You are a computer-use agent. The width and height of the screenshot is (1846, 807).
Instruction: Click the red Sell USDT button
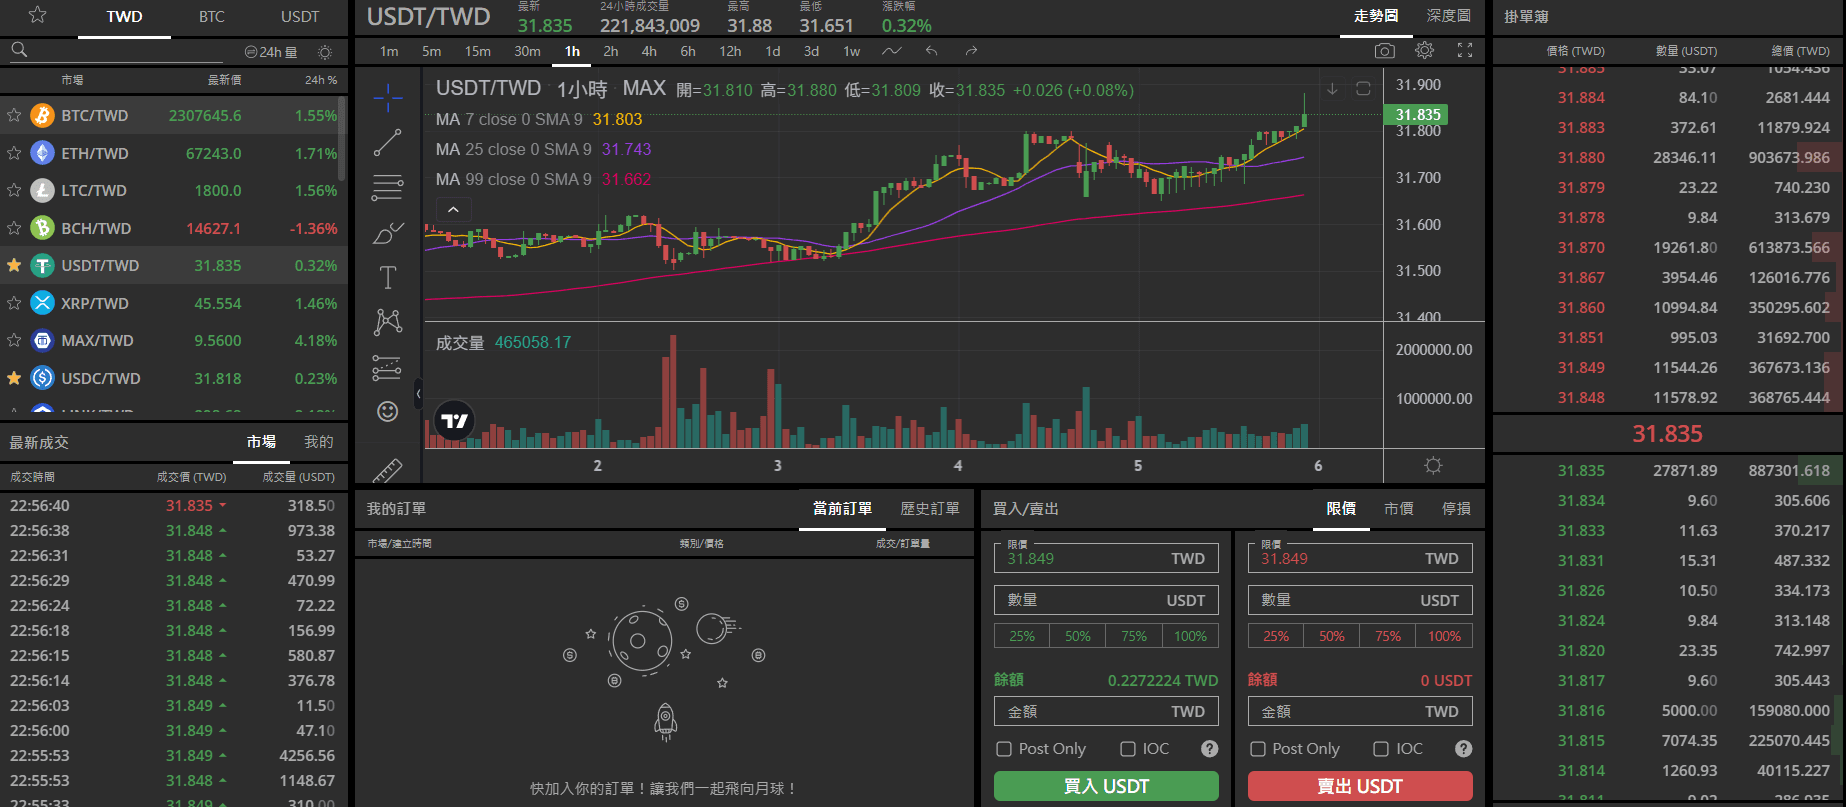[x=1360, y=786]
